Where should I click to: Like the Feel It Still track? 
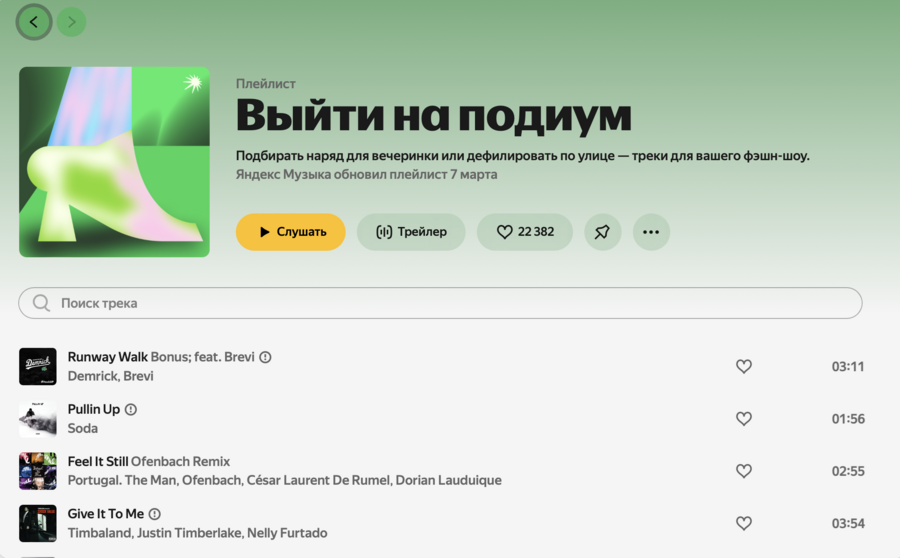pyautogui.click(x=744, y=471)
